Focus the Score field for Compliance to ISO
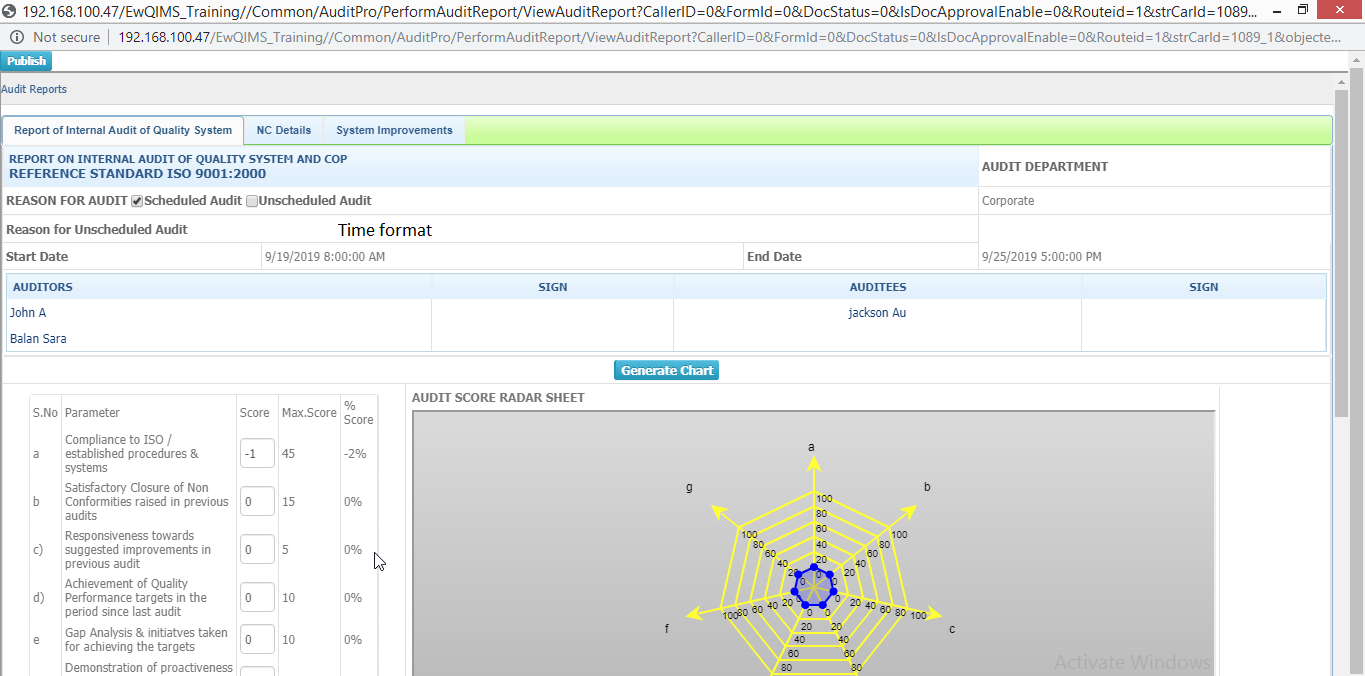 pyautogui.click(x=257, y=453)
